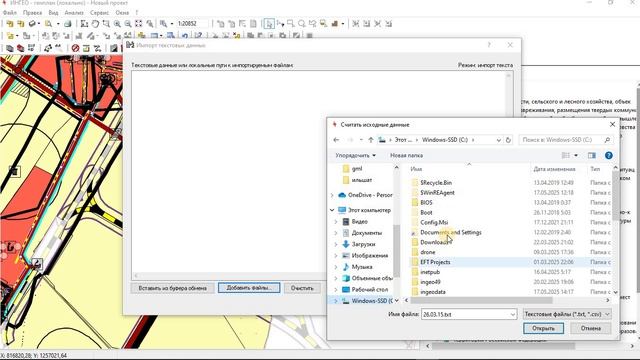Click the search magnifier in Windows-SSD search box
Image resolution: width=640 pixels, height=360 pixels.
pos(607,140)
